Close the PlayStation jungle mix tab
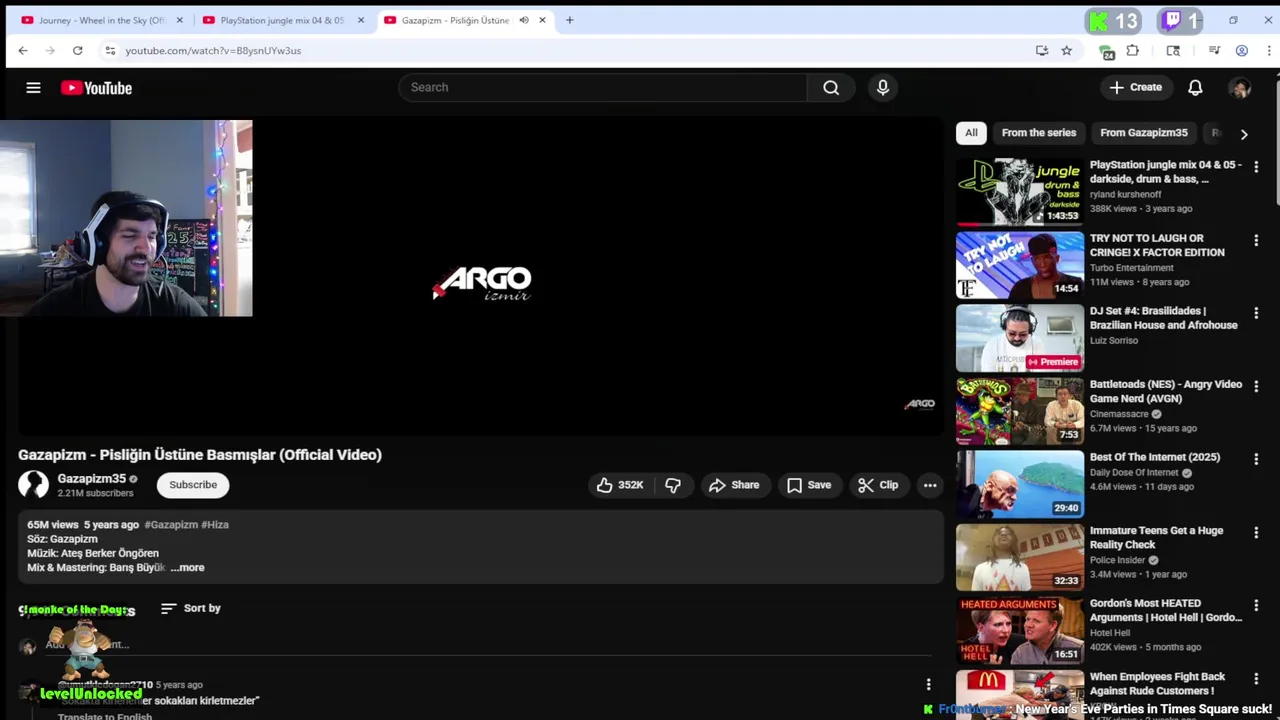This screenshot has width=1280, height=720. [x=361, y=20]
